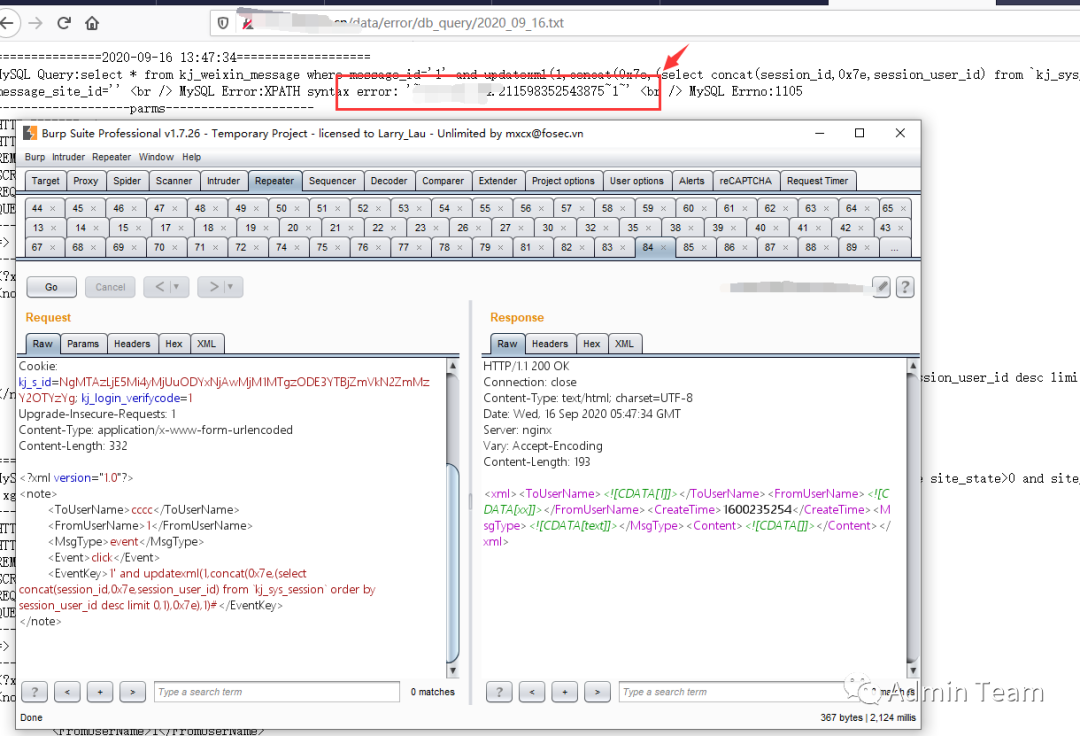Image resolution: width=1080 pixels, height=736 pixels.
Task: Switch to the Spider tab
Action: (127, 180)
